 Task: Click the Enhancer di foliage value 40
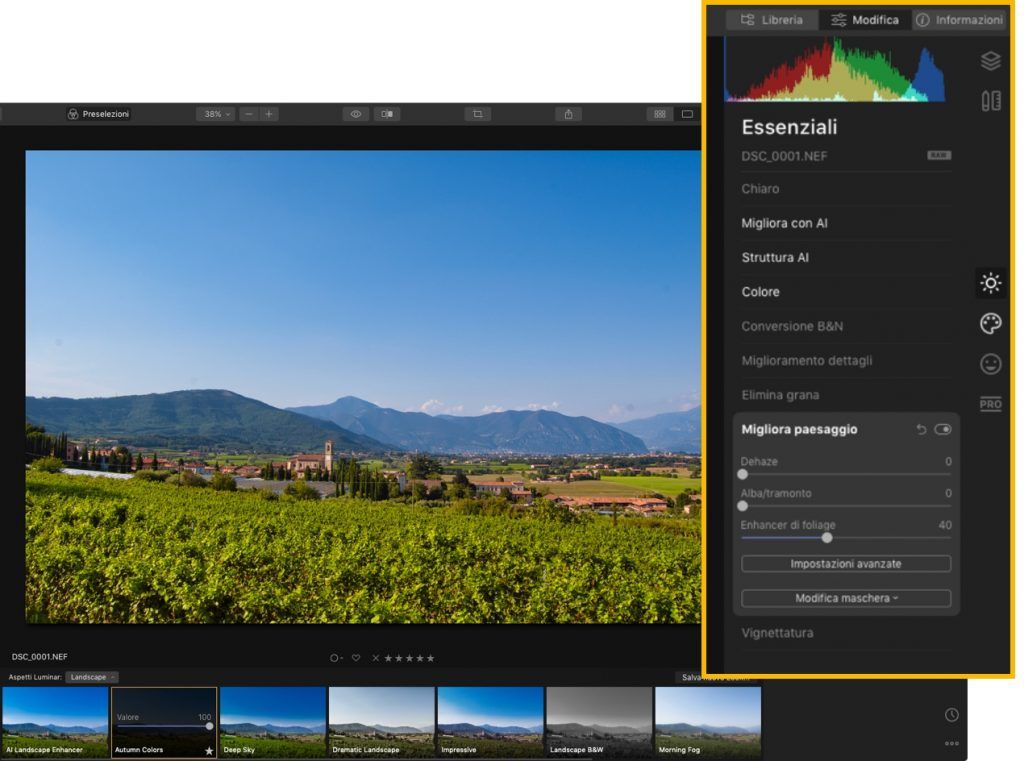[x=944, y=525]
